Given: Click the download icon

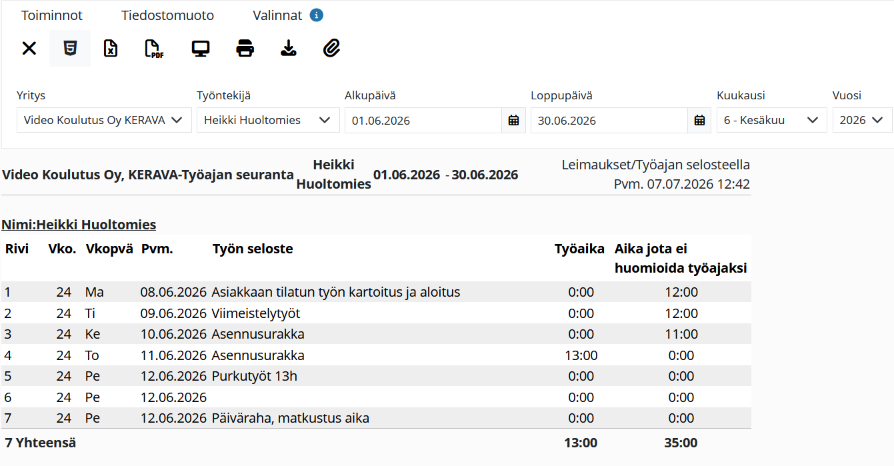Looking at the screenshot, I should (x=288, y=48).
